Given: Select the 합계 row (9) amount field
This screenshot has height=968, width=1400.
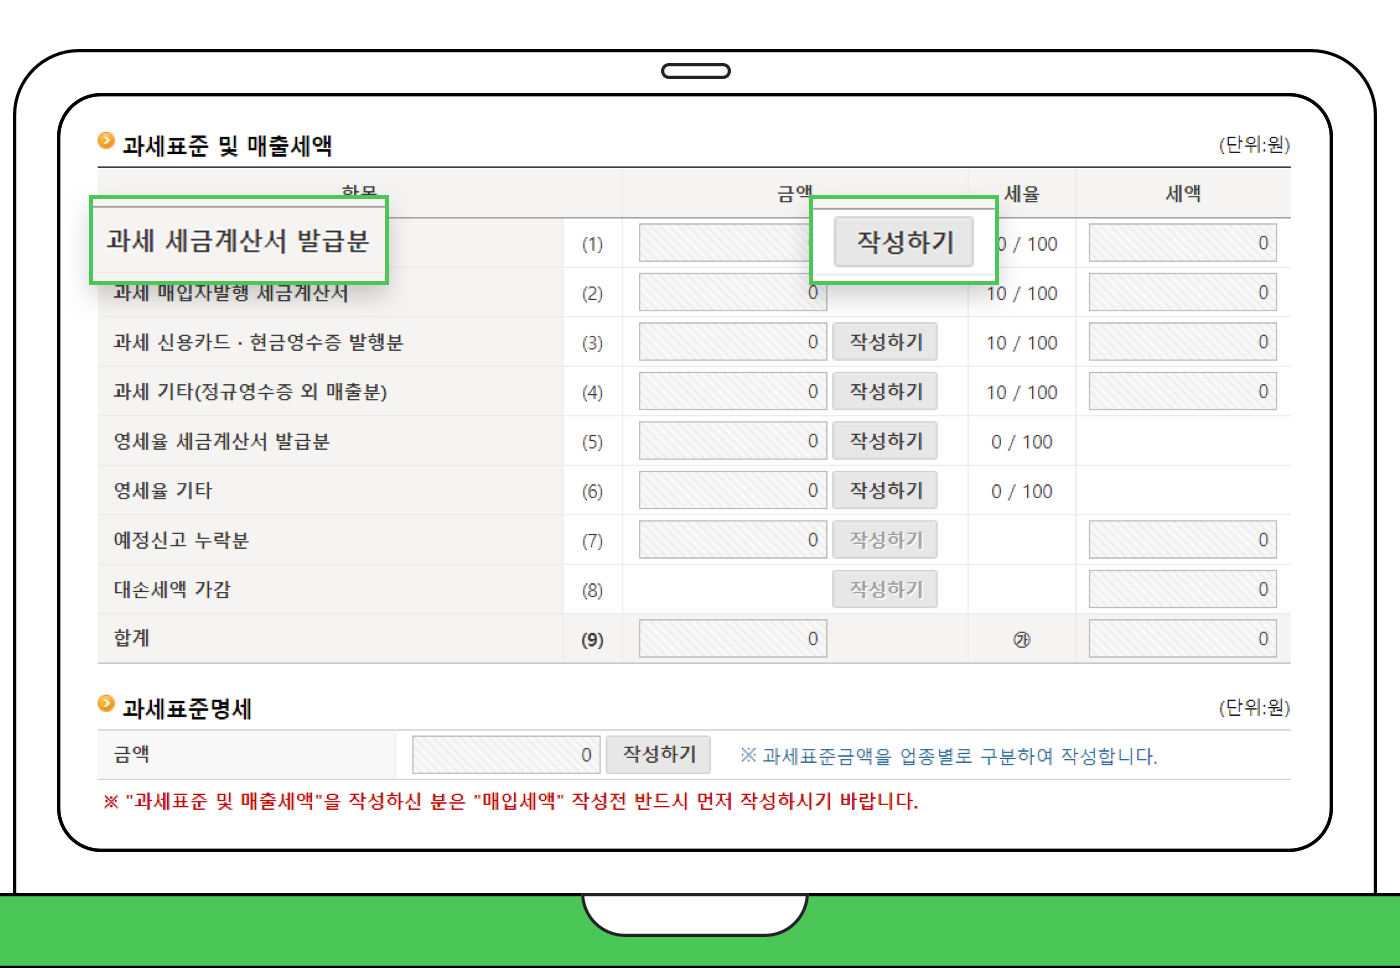Looking at the screenshot, I should pyautogui.click(x=732, y=638).
